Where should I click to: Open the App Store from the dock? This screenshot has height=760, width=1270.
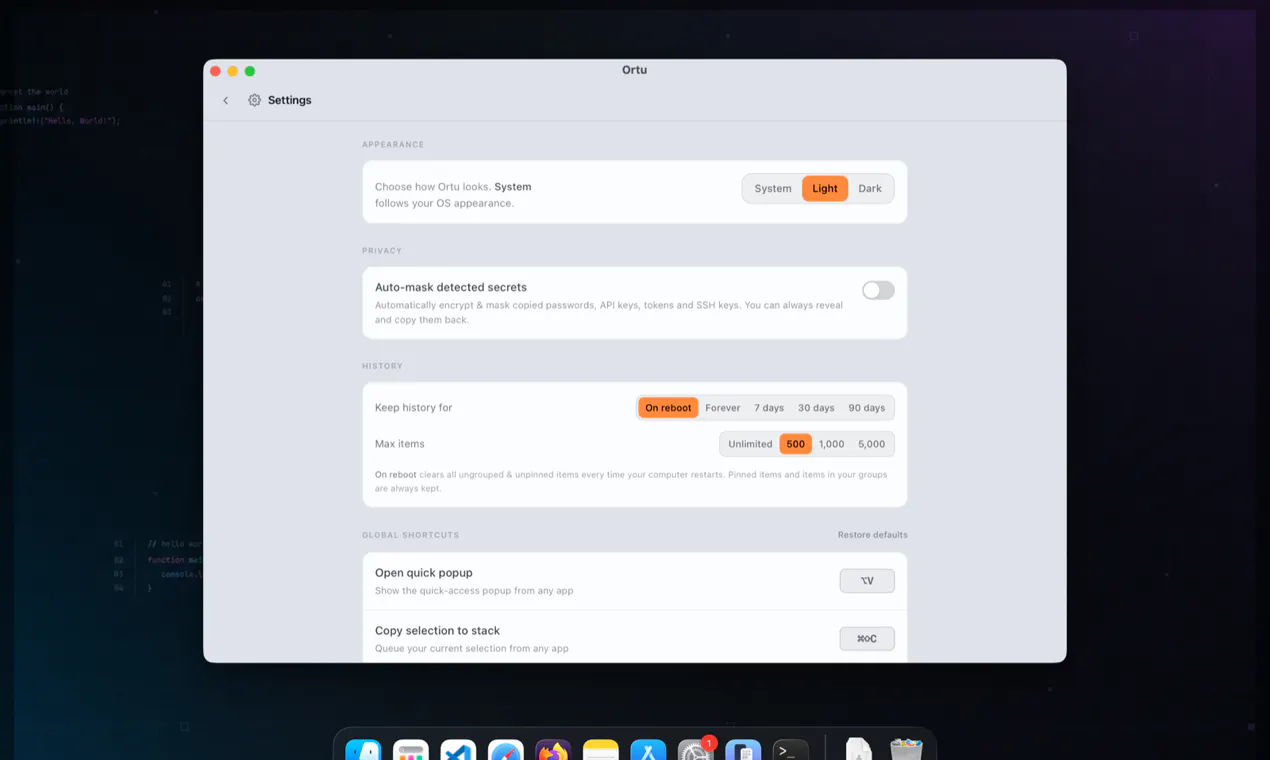click(x=648, y=751)
